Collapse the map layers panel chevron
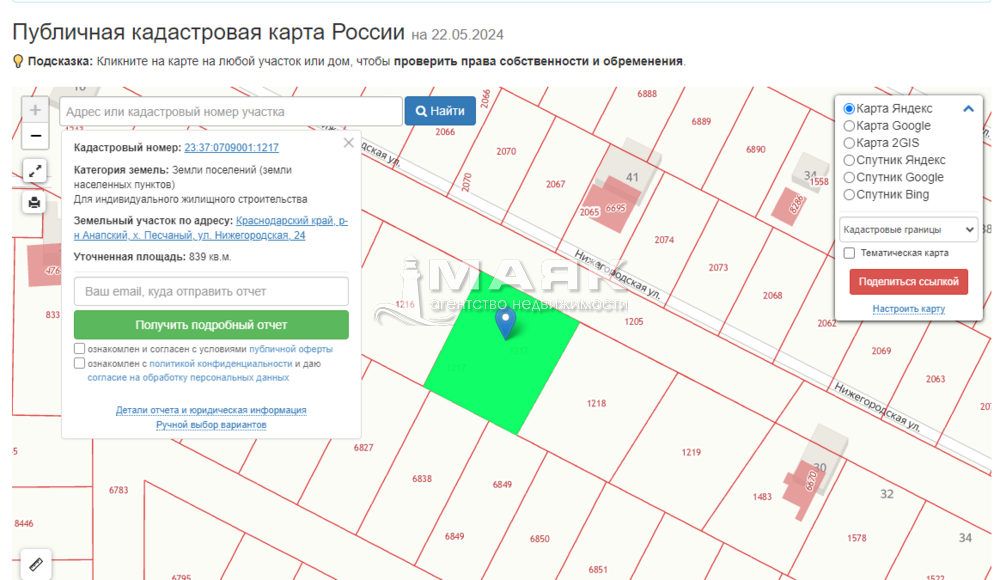 click(968, 109)
